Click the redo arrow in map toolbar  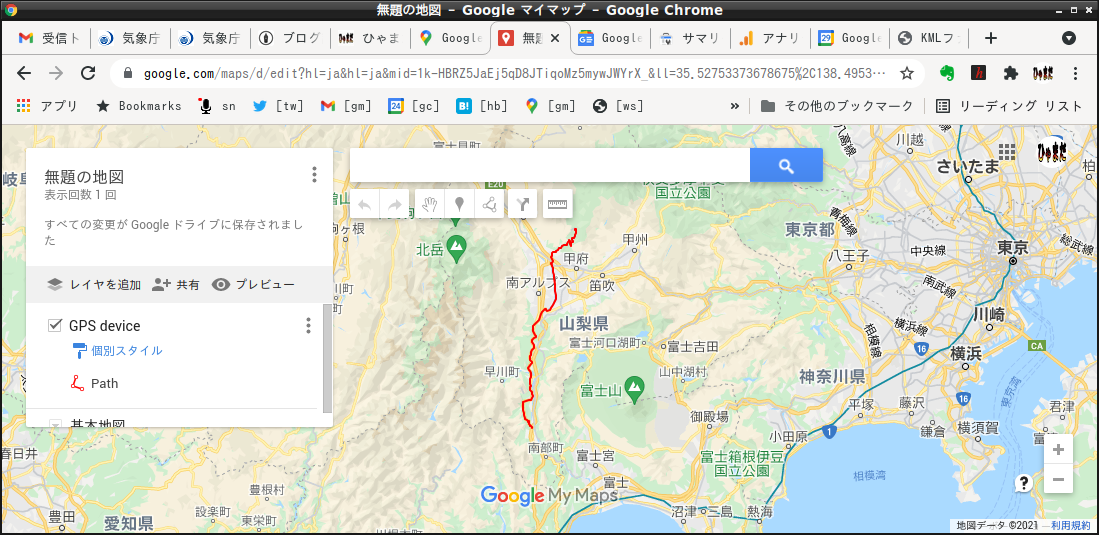(395, 205)
